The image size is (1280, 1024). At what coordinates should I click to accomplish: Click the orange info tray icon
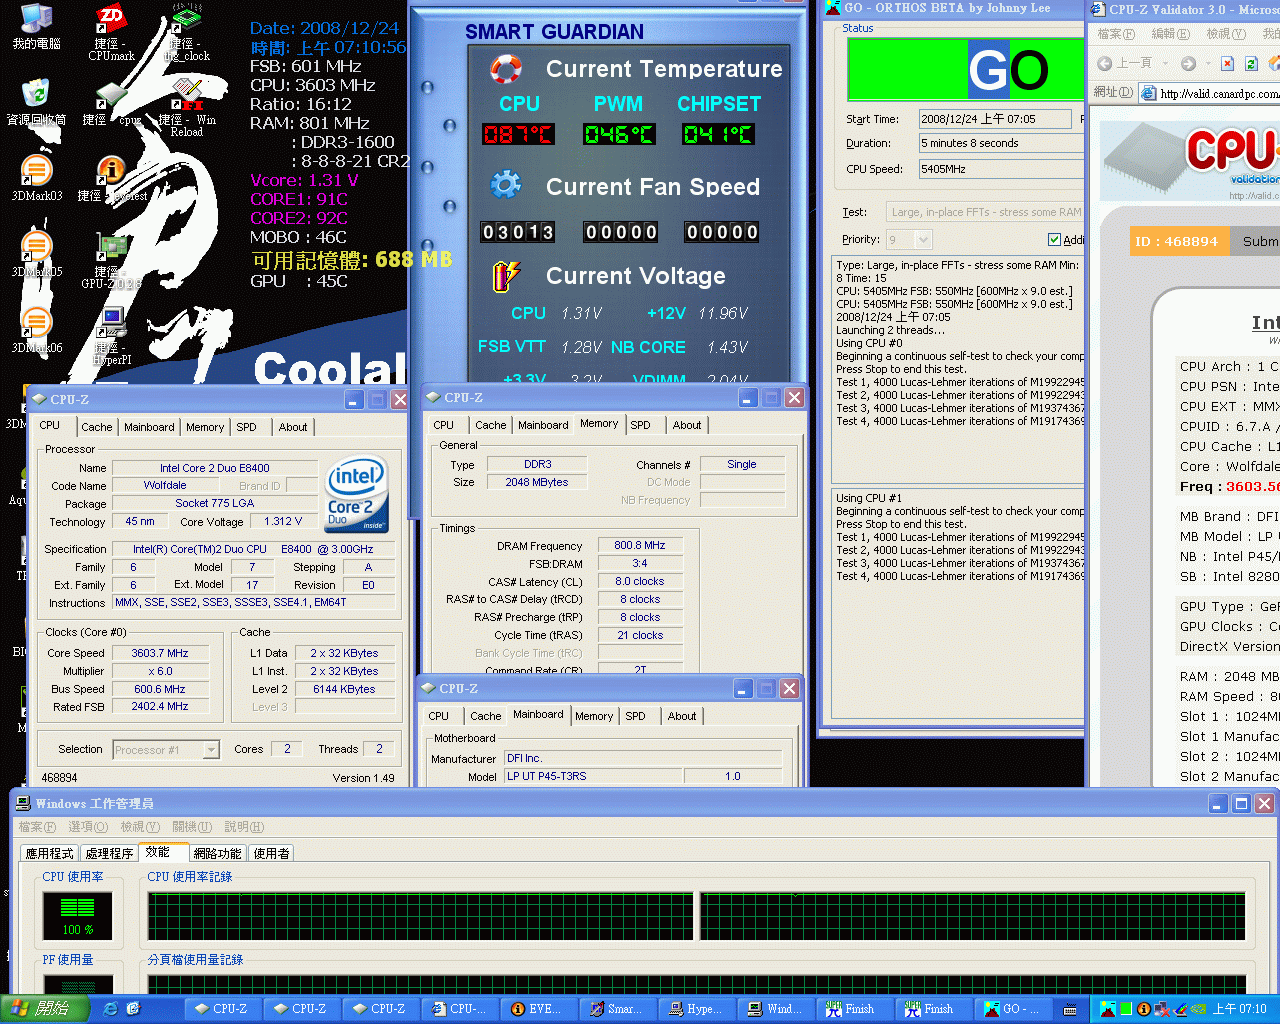(x=1144, y=1009)
